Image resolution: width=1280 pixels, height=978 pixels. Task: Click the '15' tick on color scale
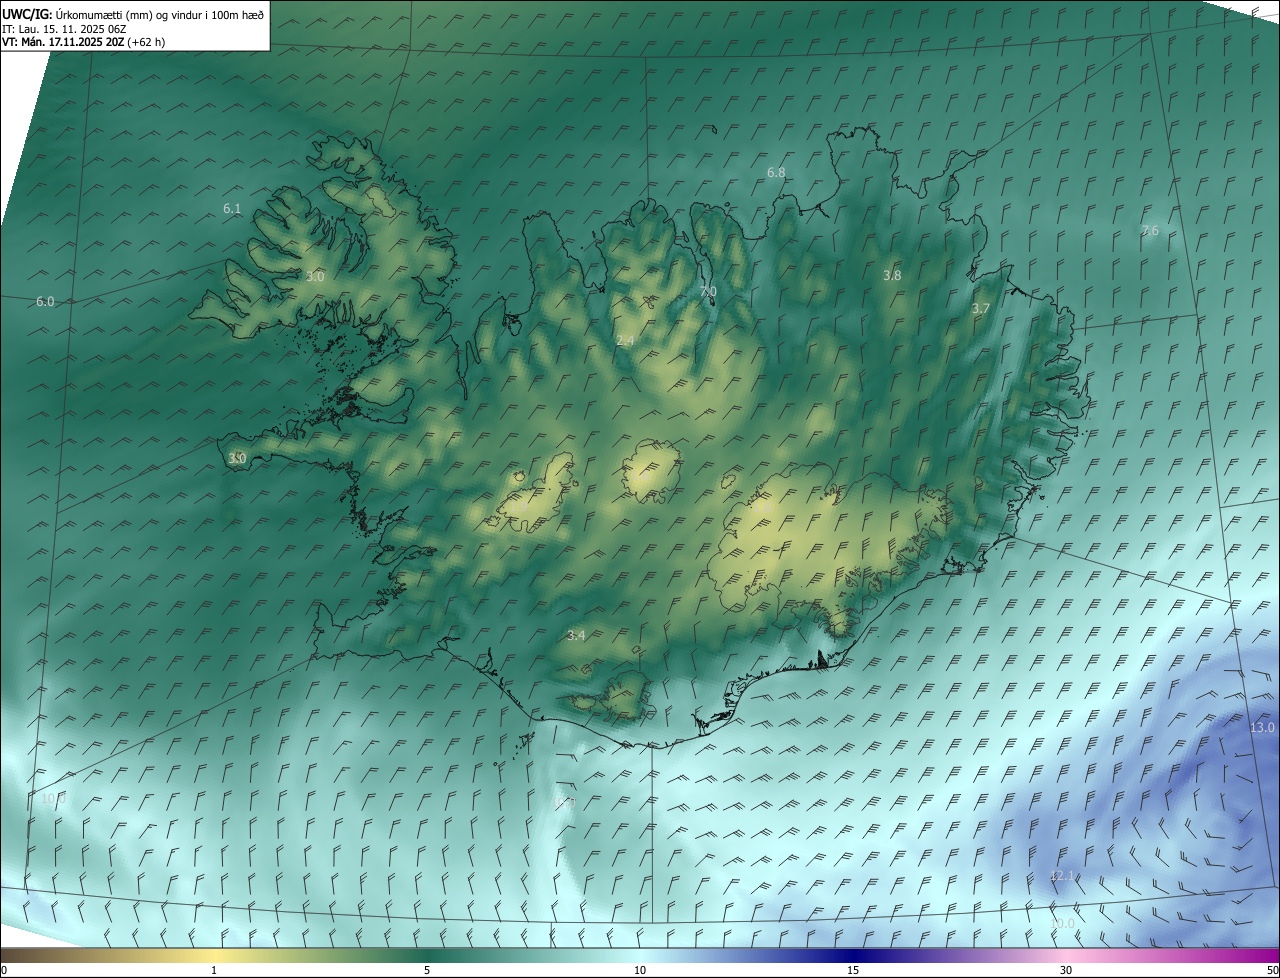coord(853,970)
